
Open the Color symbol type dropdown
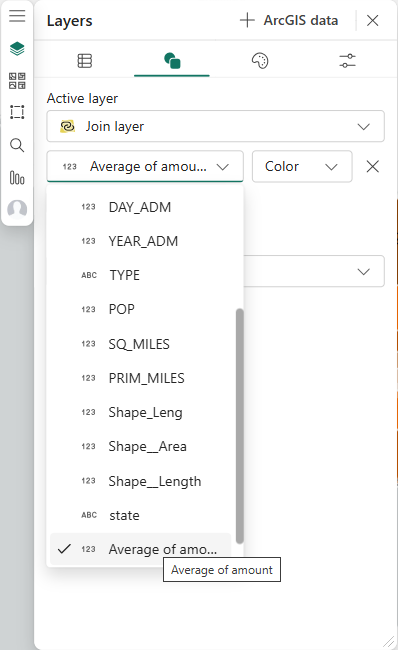[302, 167]
